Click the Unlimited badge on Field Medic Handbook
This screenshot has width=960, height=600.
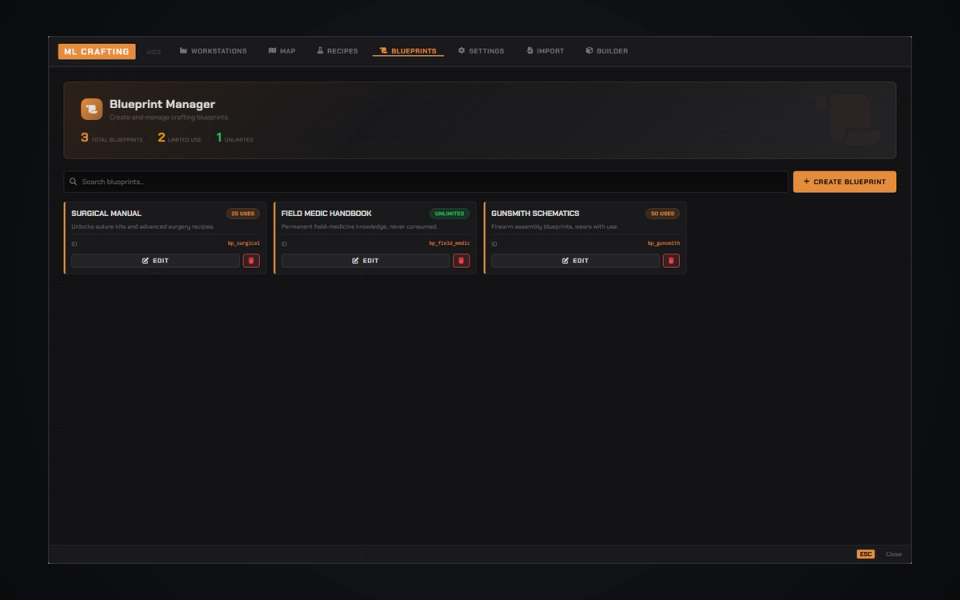coord(449,214)
